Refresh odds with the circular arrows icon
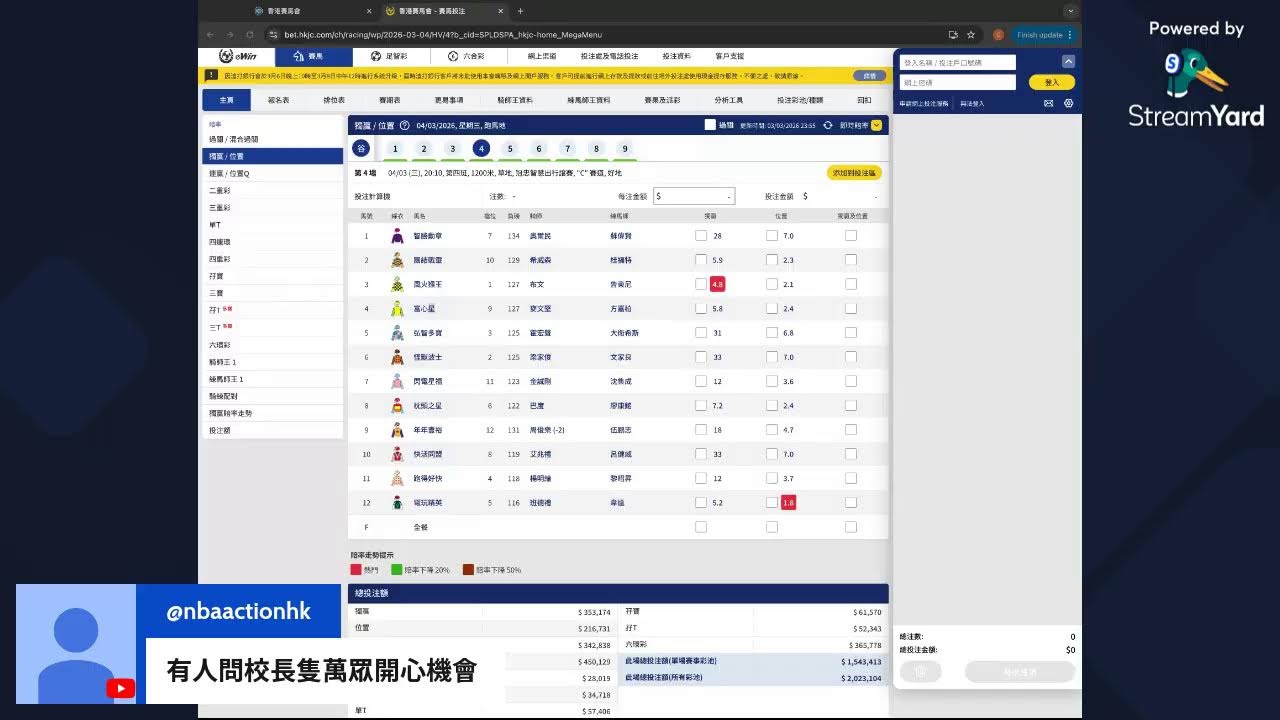 pos(828,126)
